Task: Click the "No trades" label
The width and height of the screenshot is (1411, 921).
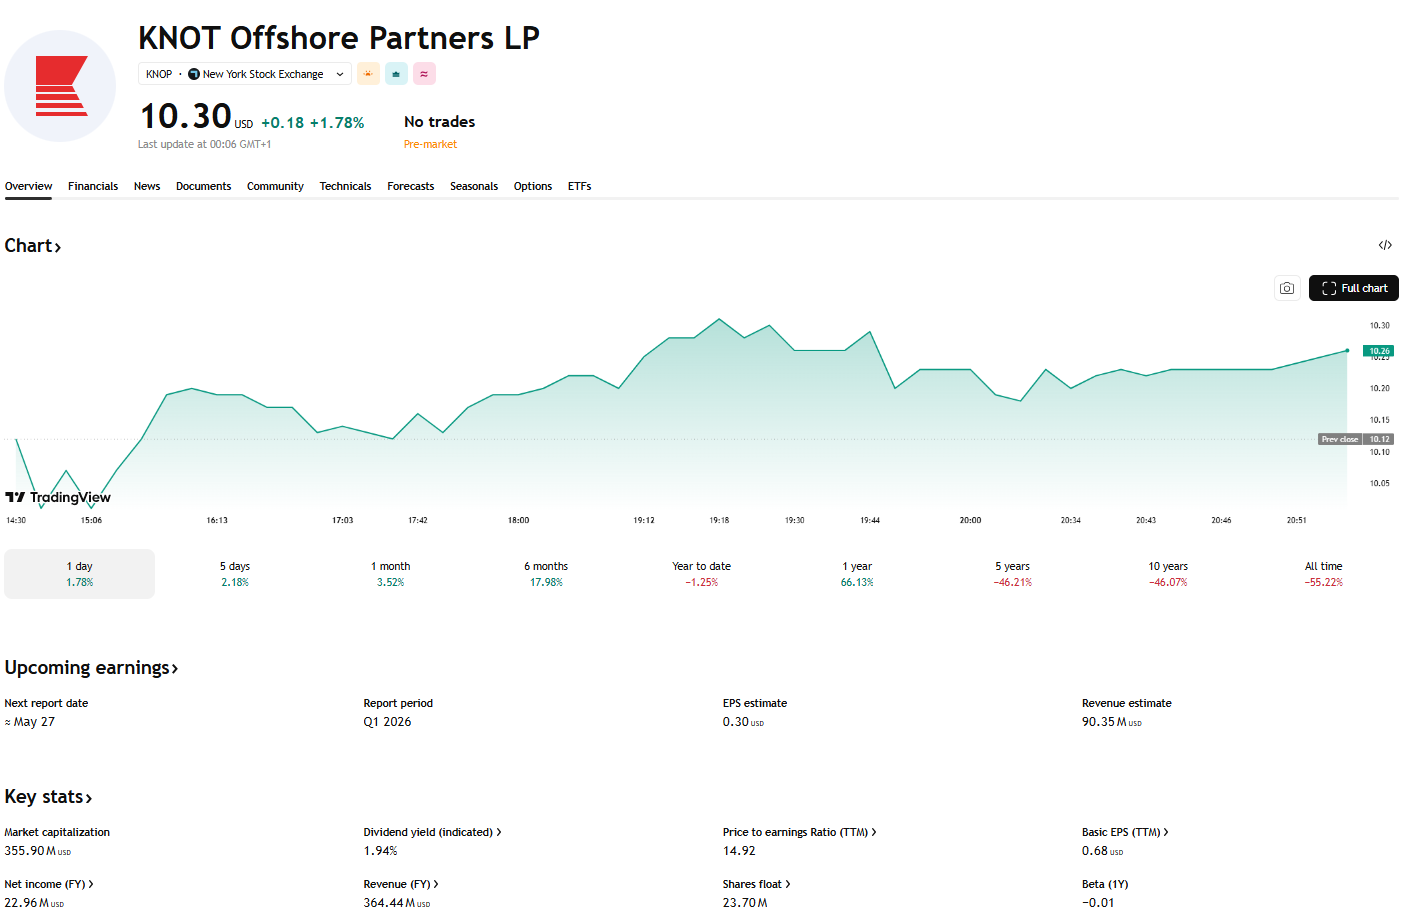Action: click(440, 122)
